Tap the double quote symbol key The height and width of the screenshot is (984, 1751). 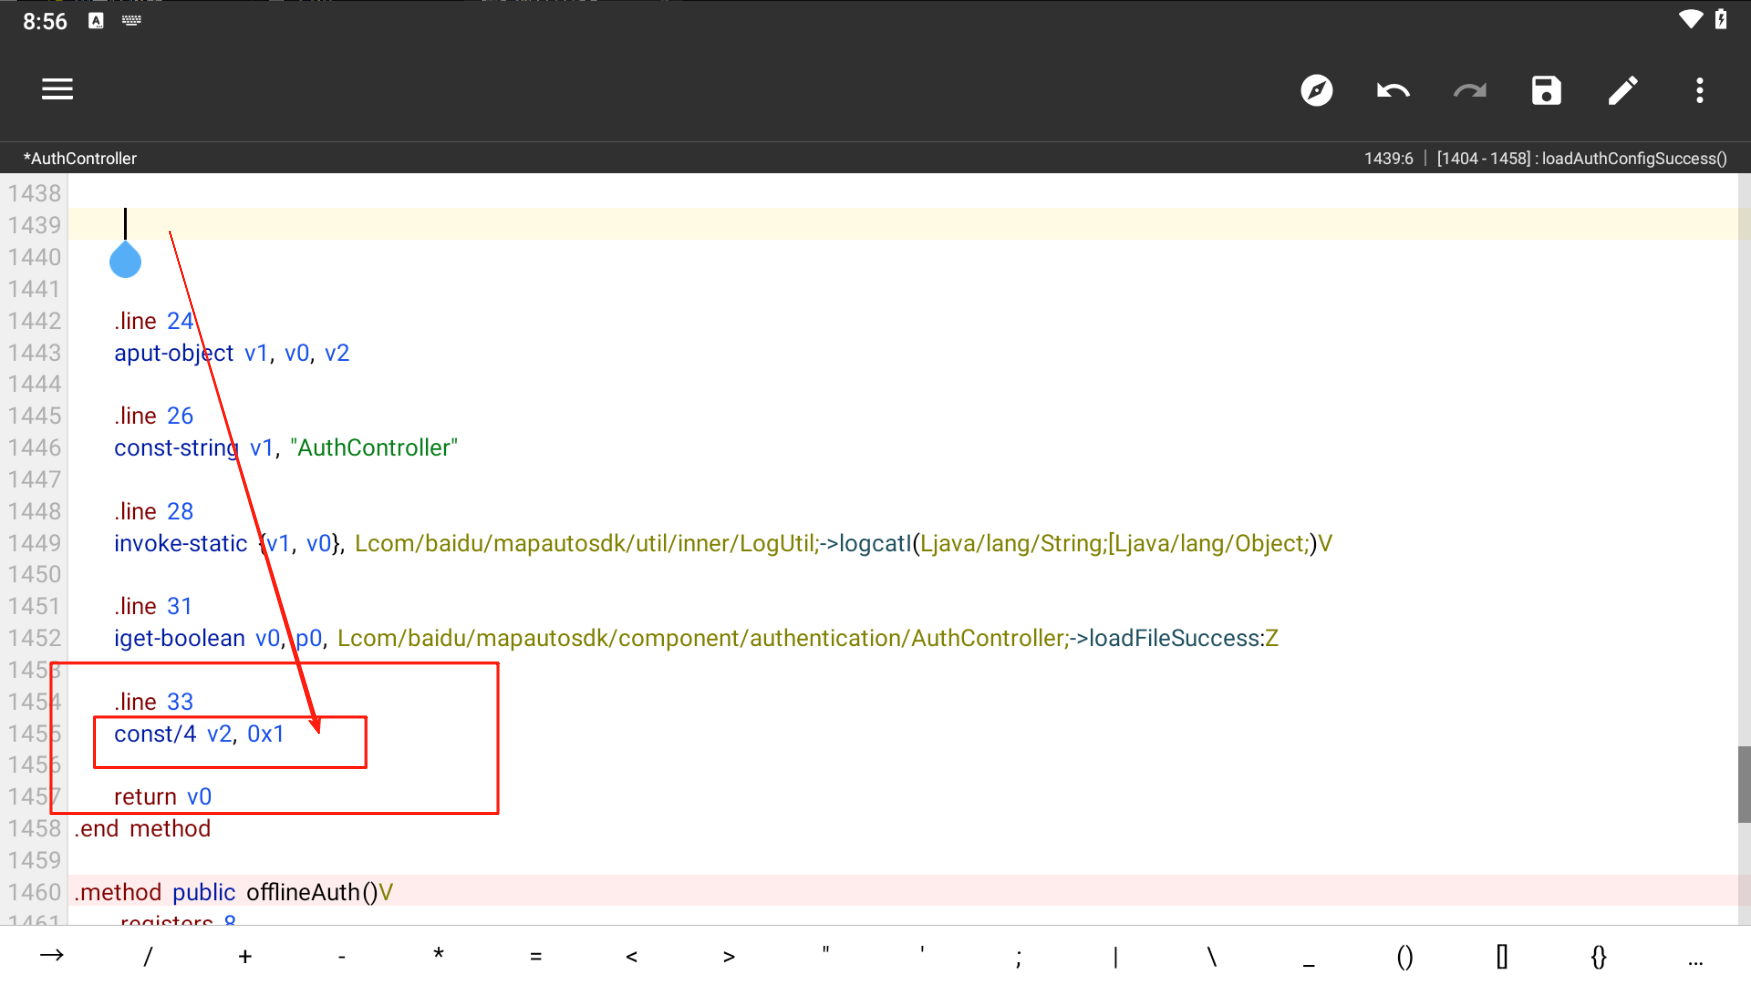826,951
